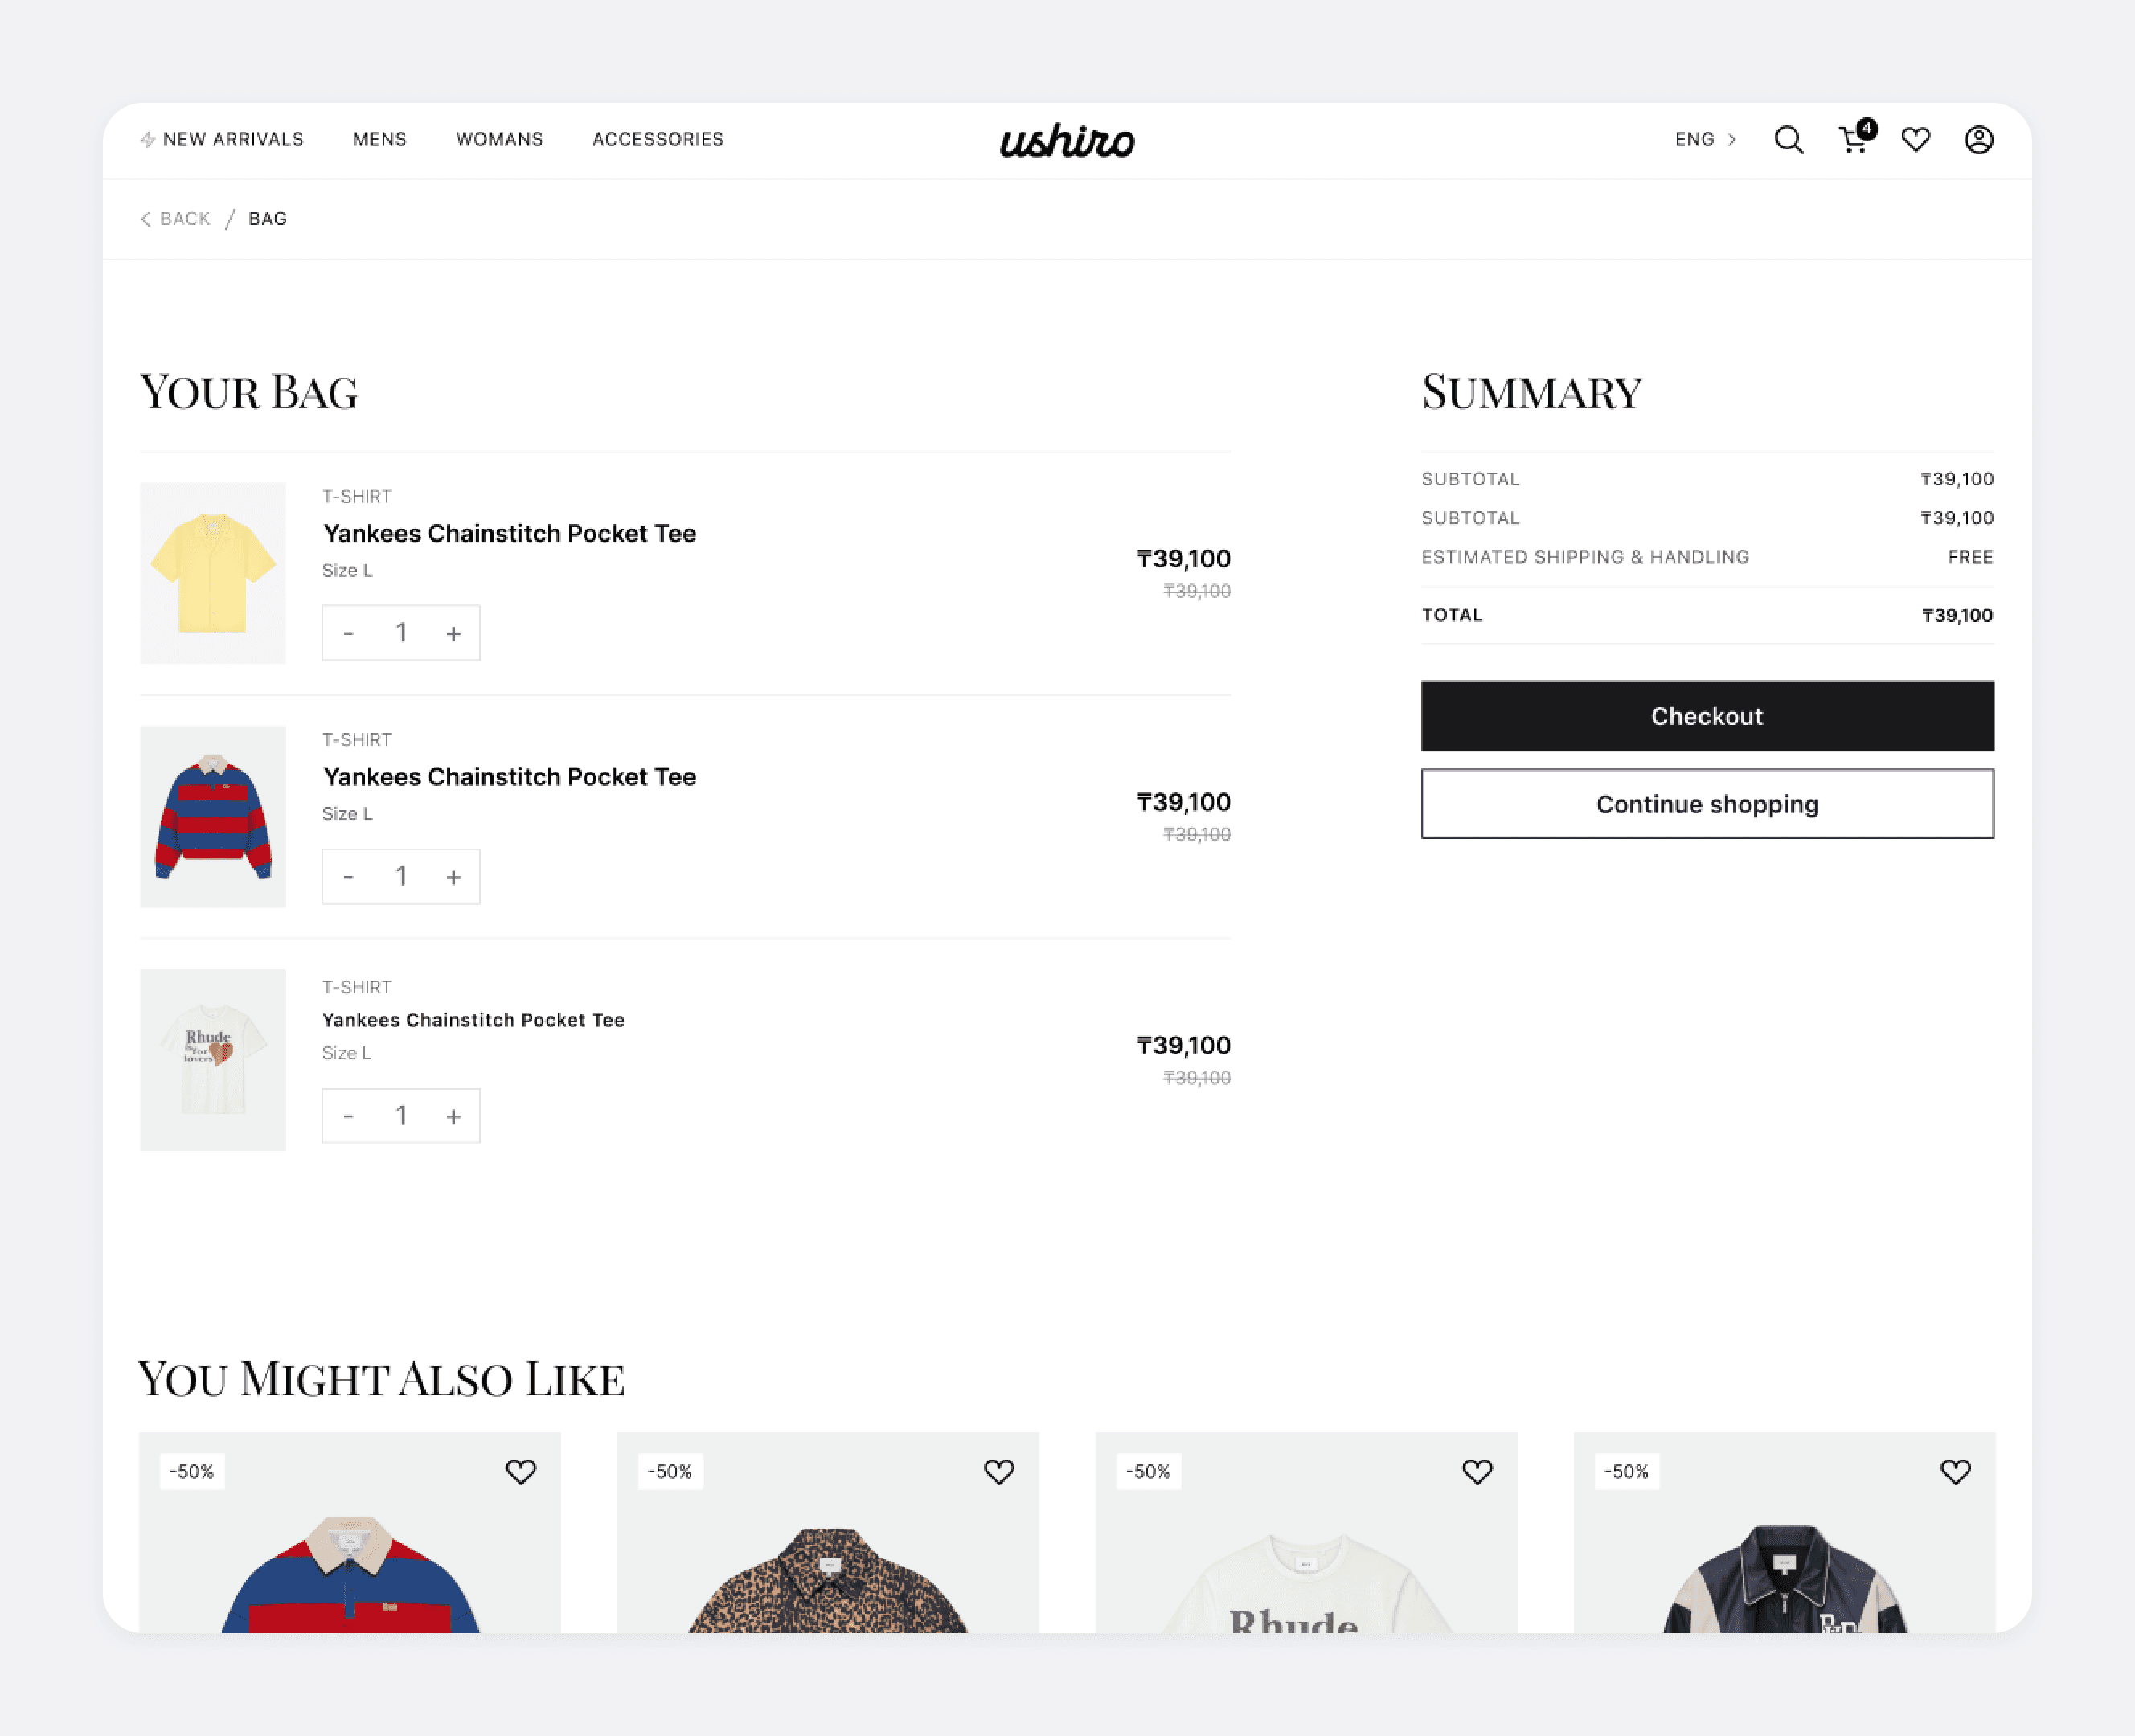Favorite the leopard jacket recommendation heart
Viewport: 2135px width, 1736px height.
pos(999,1472)
